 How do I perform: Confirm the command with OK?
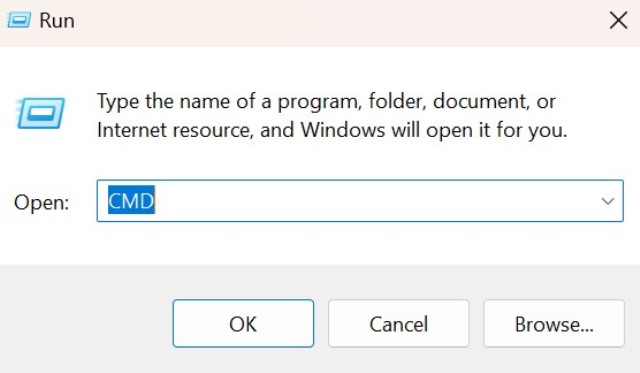[x=243, y=324]
